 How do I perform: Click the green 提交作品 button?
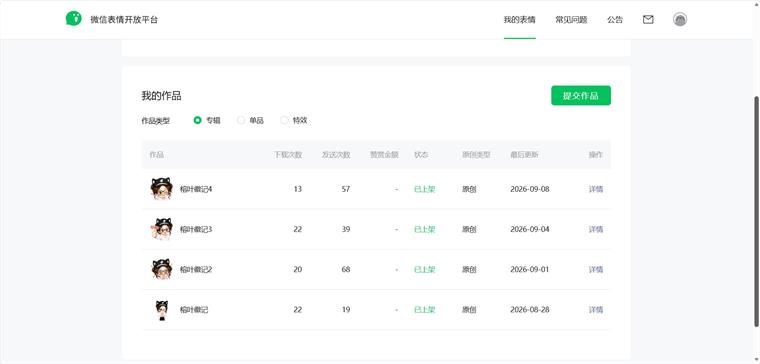[581, 95]
